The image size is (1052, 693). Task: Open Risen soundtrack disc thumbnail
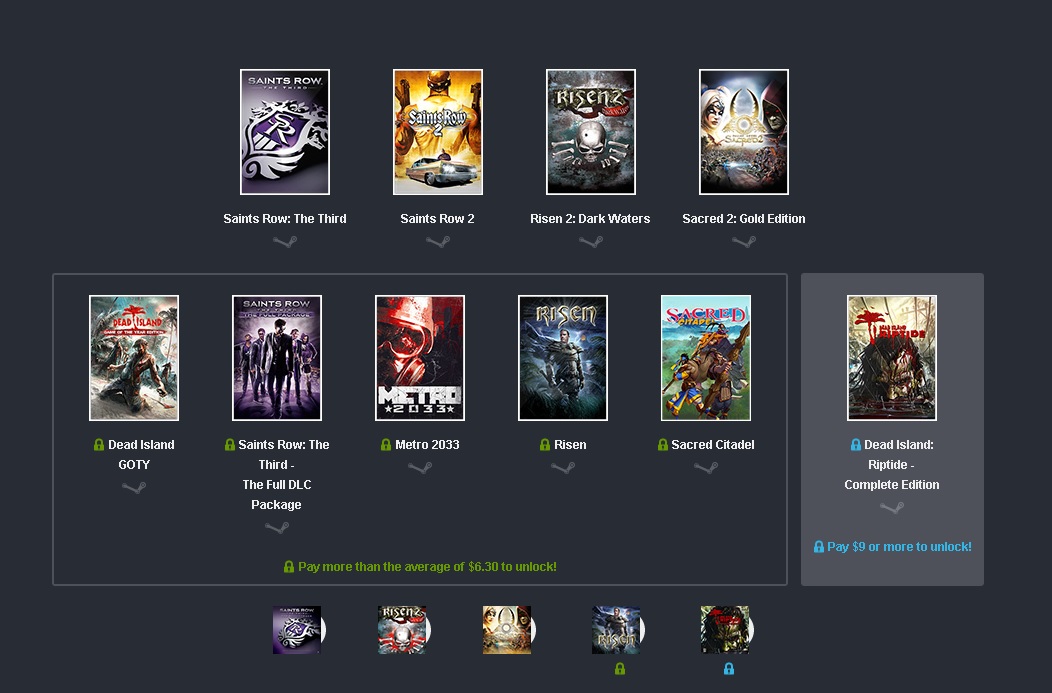pos(619,630)
